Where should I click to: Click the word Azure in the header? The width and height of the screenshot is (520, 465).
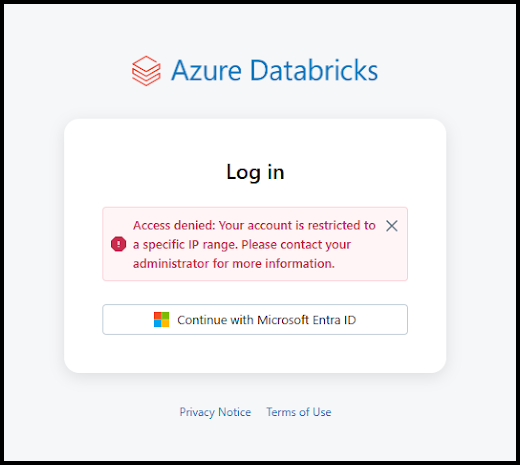(206, 70)
